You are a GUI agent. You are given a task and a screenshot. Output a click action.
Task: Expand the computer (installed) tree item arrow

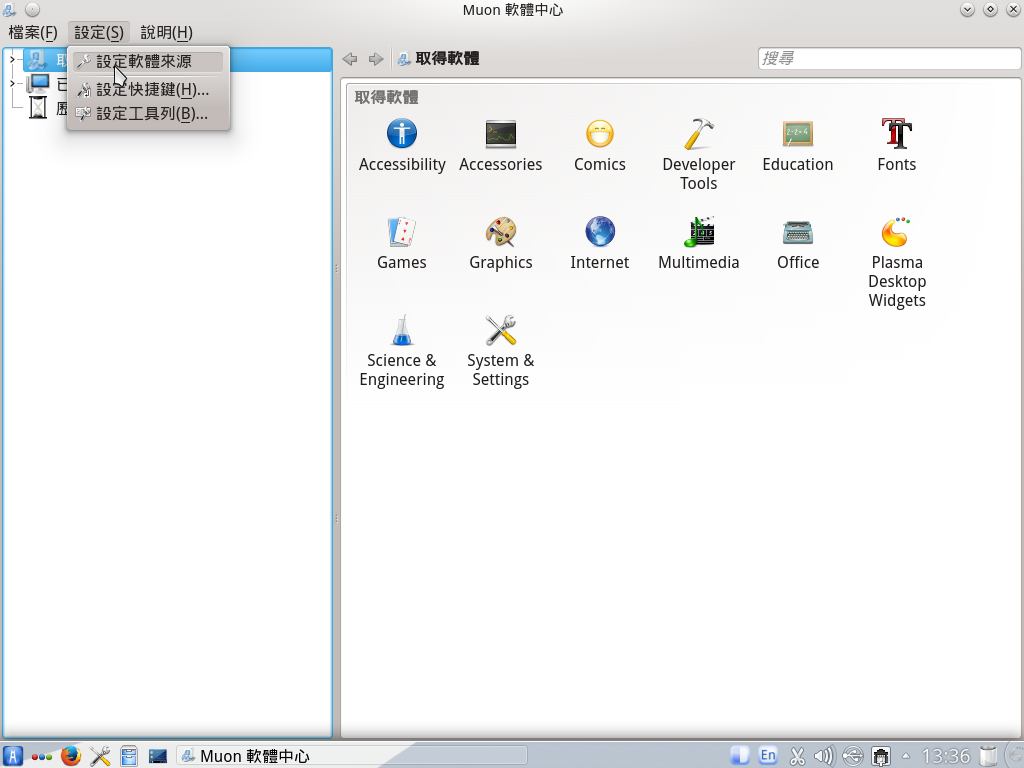(12, 84)
